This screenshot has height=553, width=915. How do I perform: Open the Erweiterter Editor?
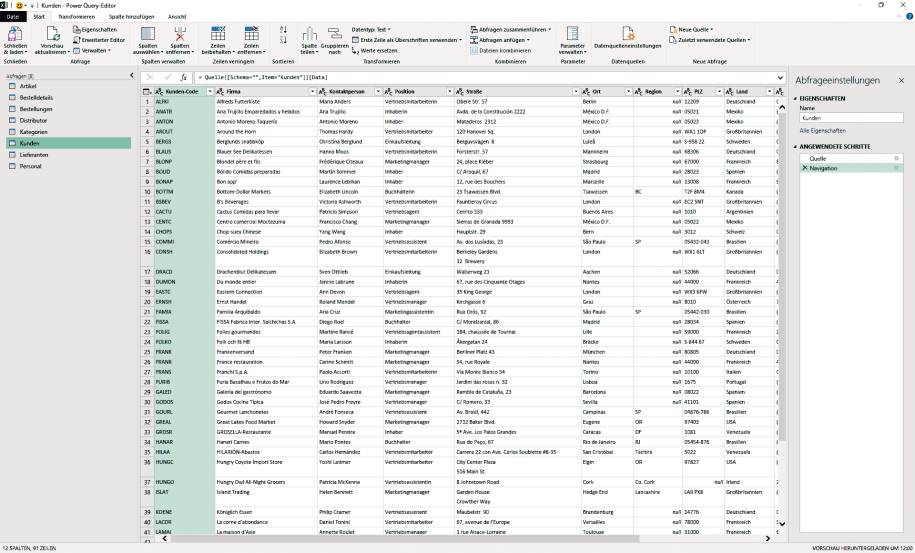(99, 40)
